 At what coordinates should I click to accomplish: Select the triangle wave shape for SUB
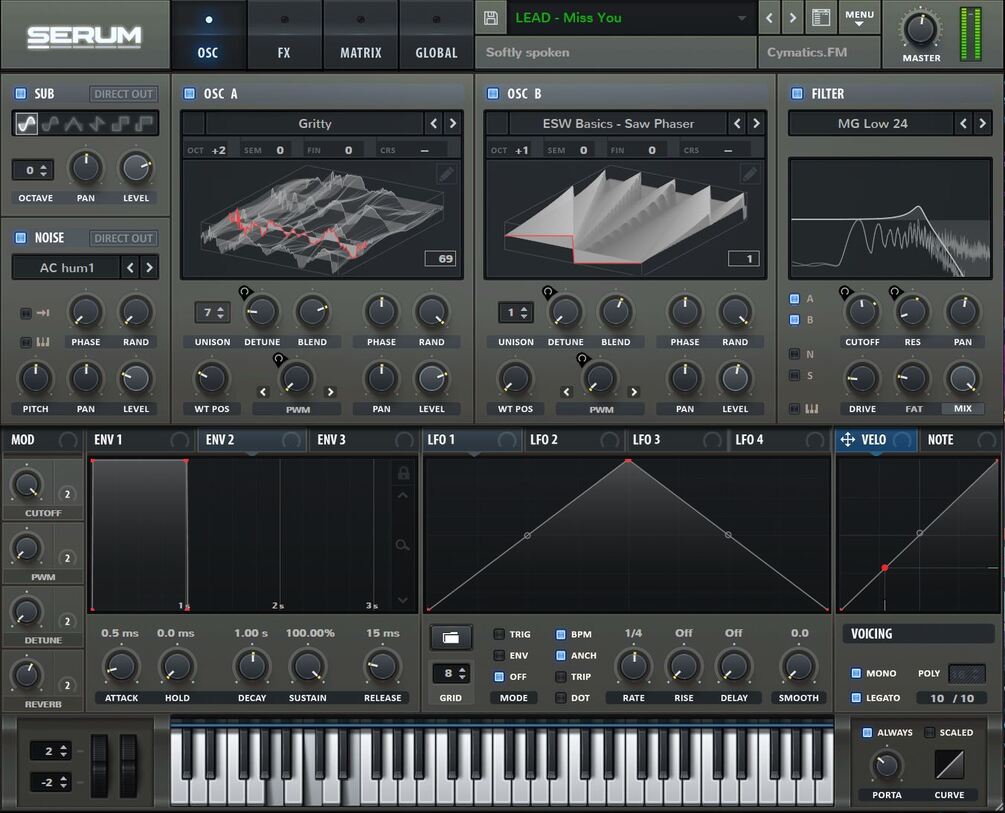click(x=73, y=123)
